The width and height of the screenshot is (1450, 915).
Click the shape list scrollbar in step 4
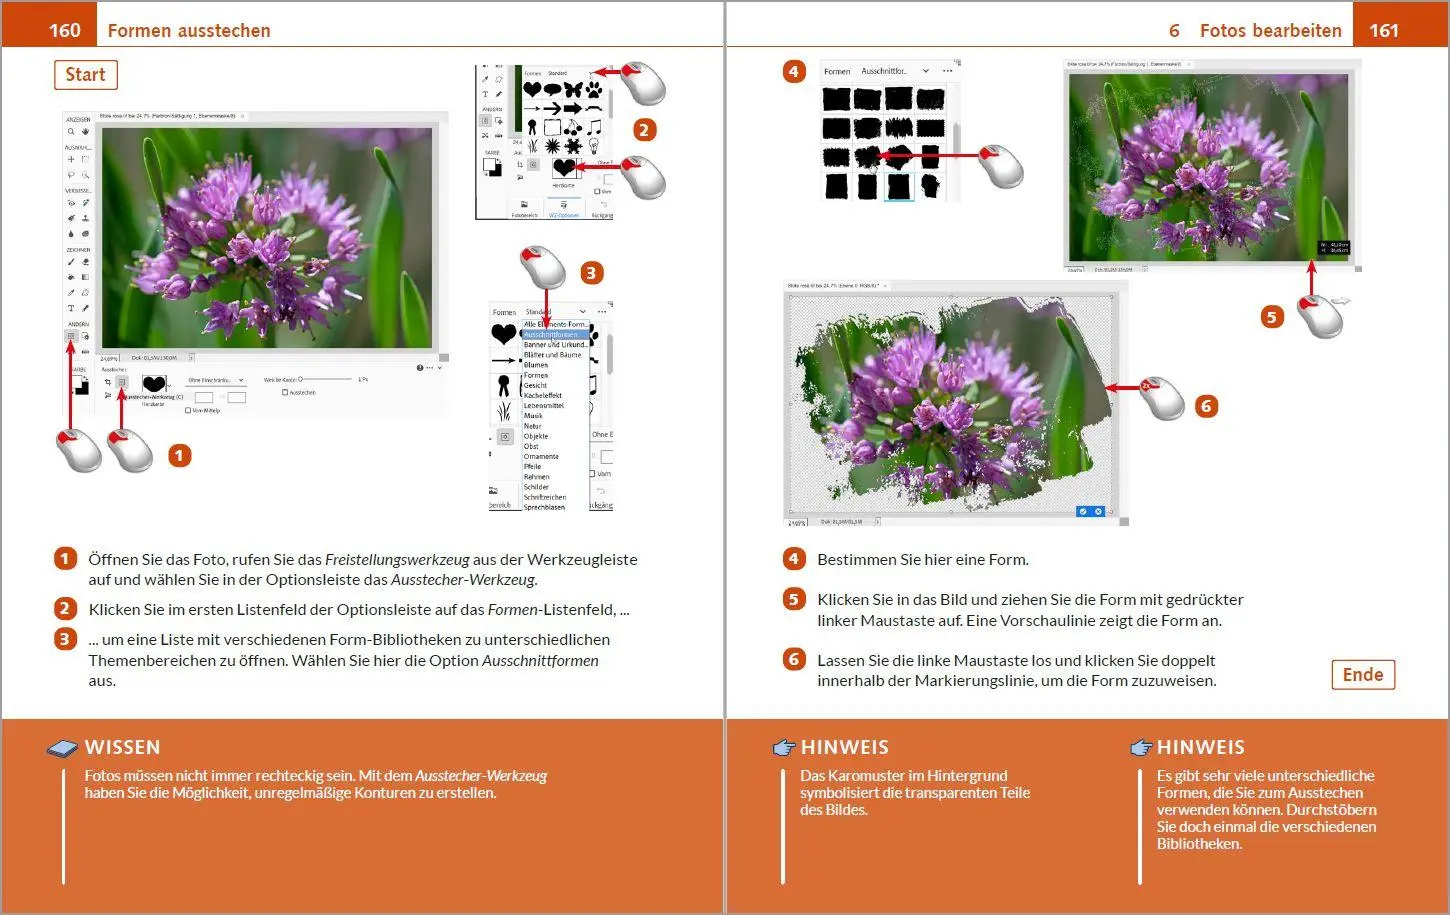tap(957, 140)
